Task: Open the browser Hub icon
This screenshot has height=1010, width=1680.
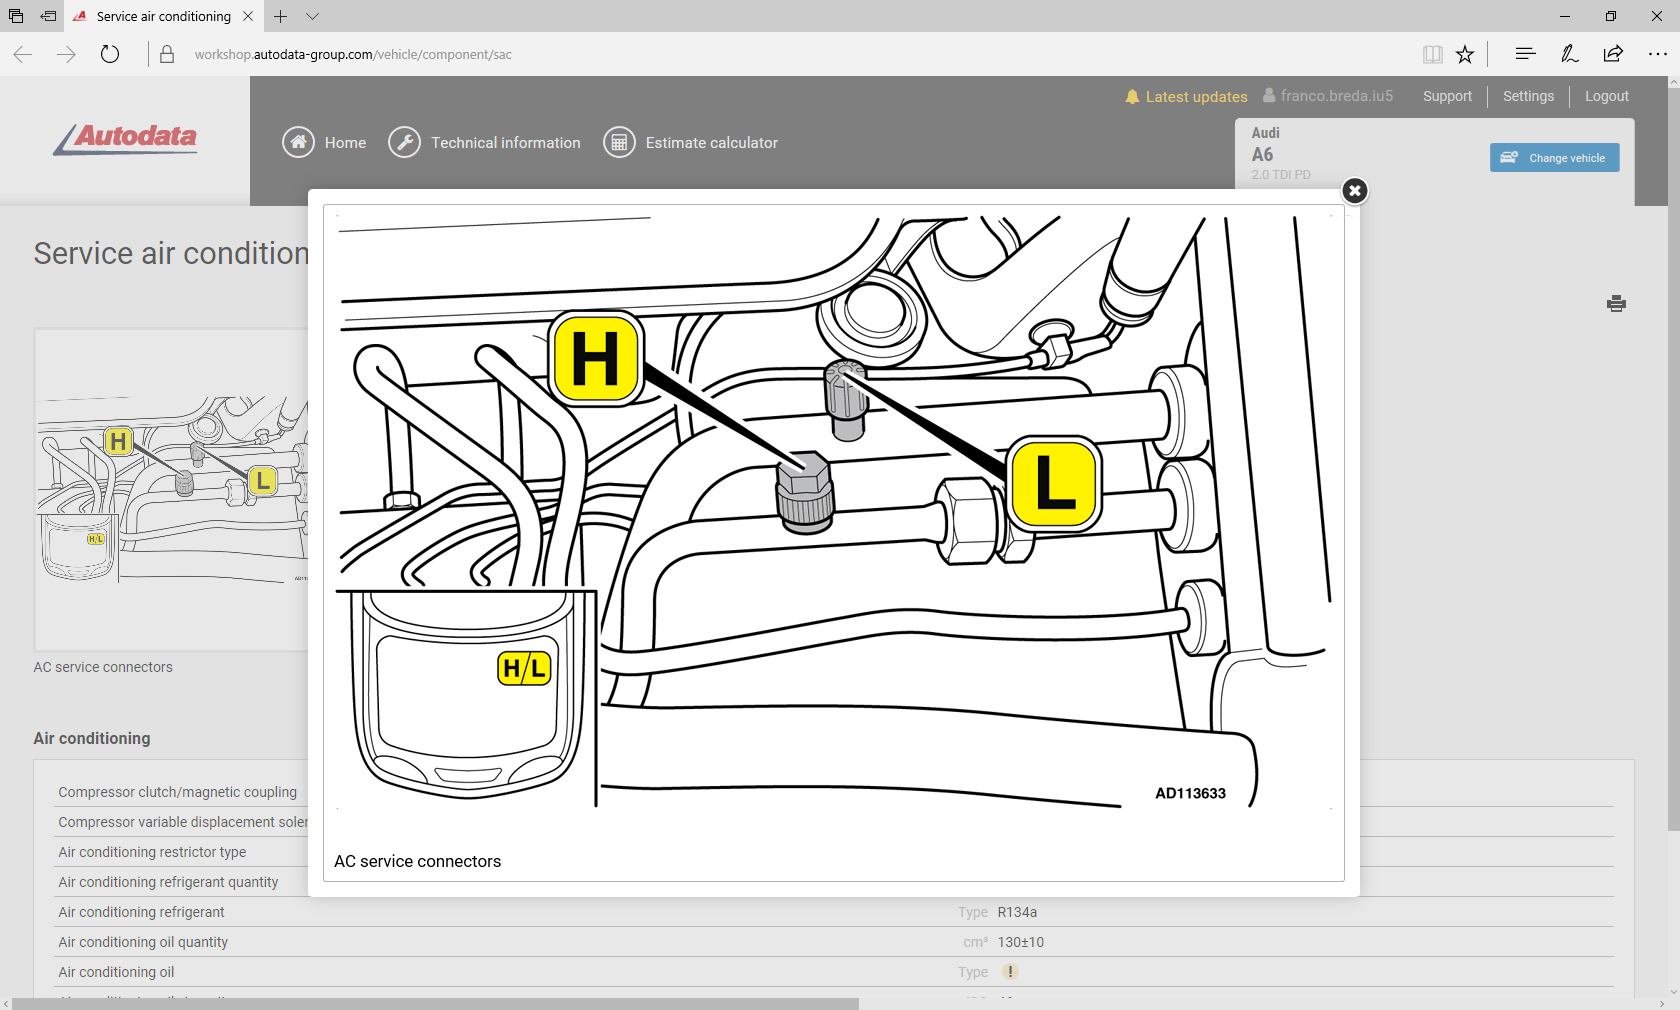Action: [1525, 54]
